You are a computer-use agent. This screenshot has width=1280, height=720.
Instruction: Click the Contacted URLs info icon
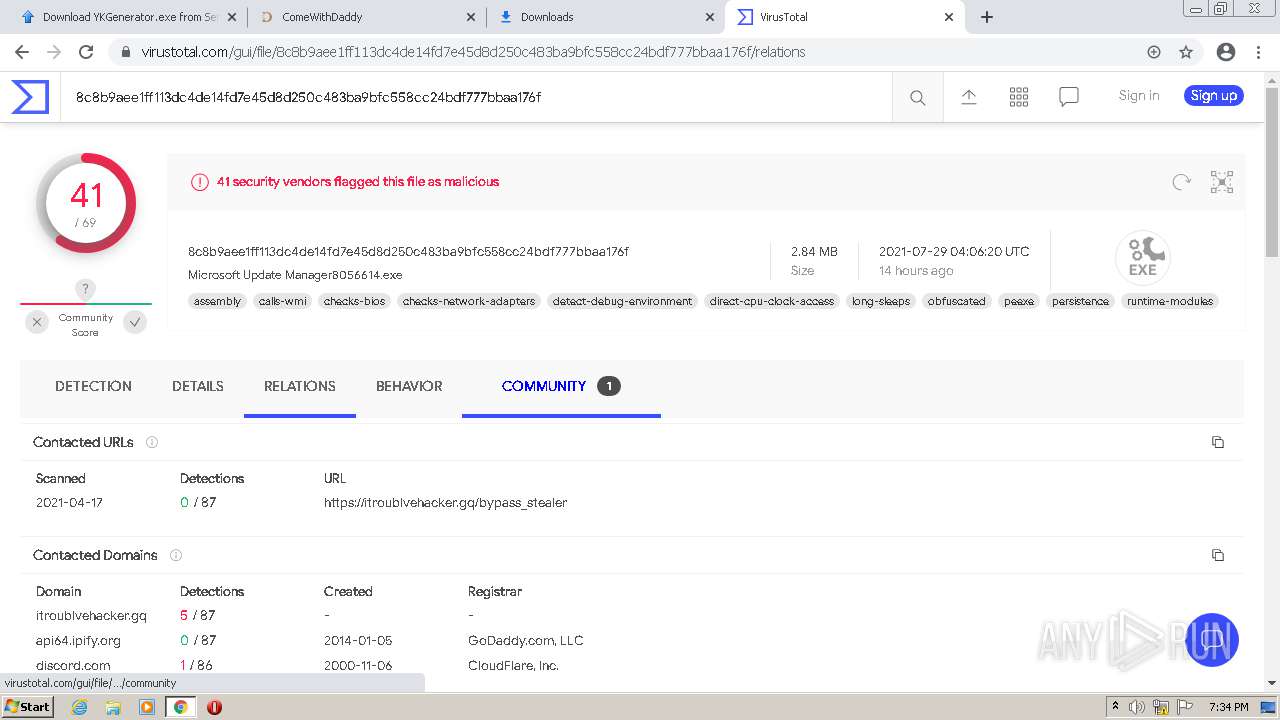(x=152, y=442)
